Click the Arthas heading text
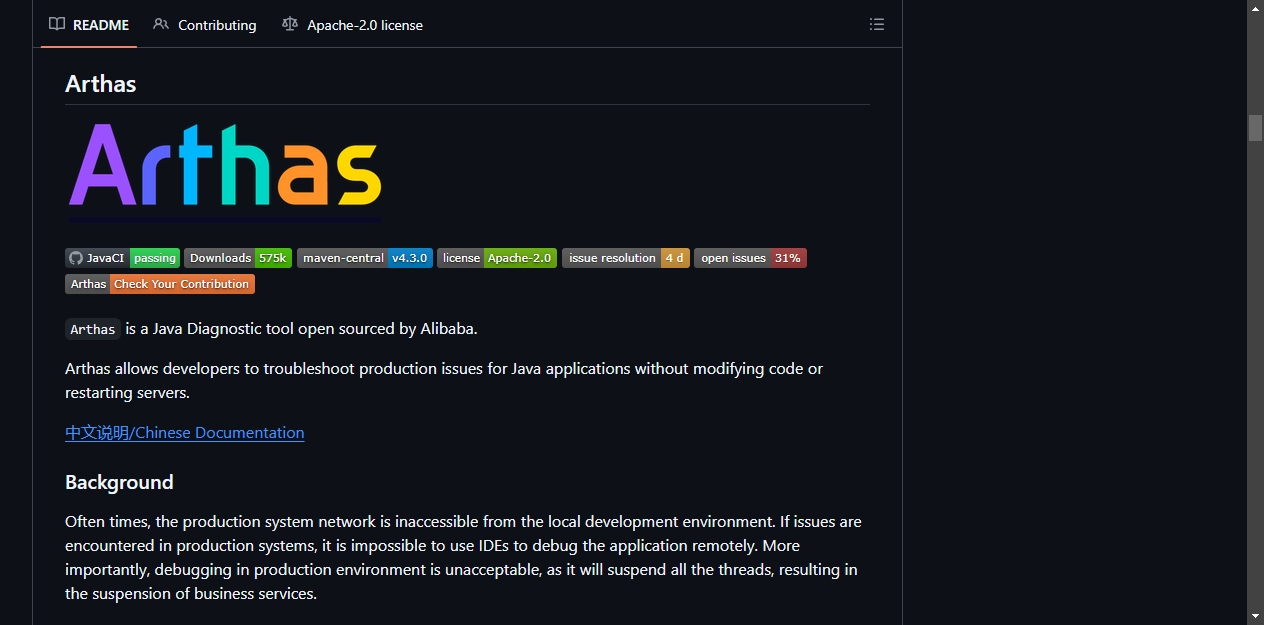This screenshot has width=1264, height=625. click(101, 84)
